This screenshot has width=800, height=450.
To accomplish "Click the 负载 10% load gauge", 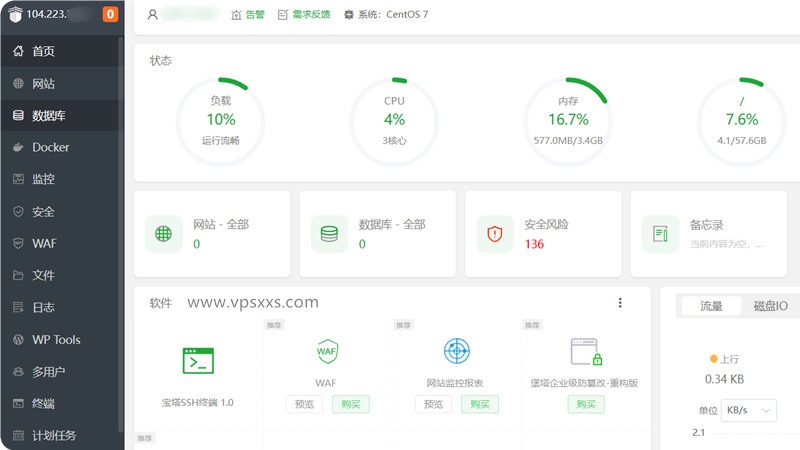I will [220, 121].
